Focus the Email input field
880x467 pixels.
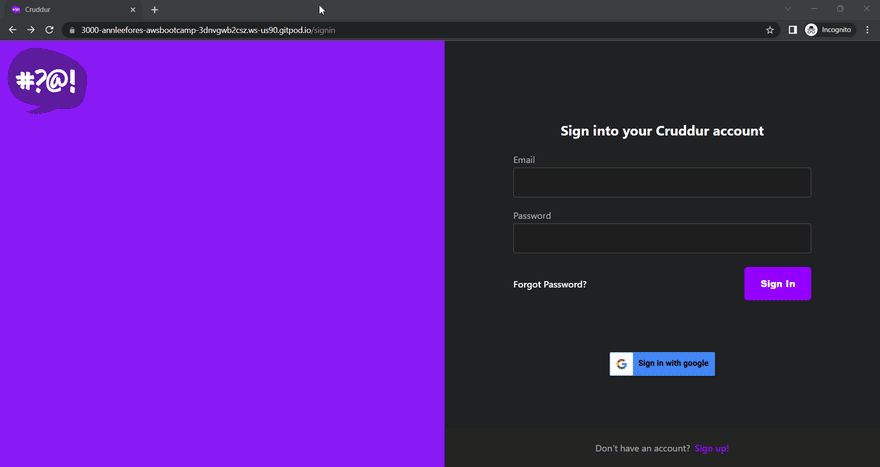coord(662,182)
